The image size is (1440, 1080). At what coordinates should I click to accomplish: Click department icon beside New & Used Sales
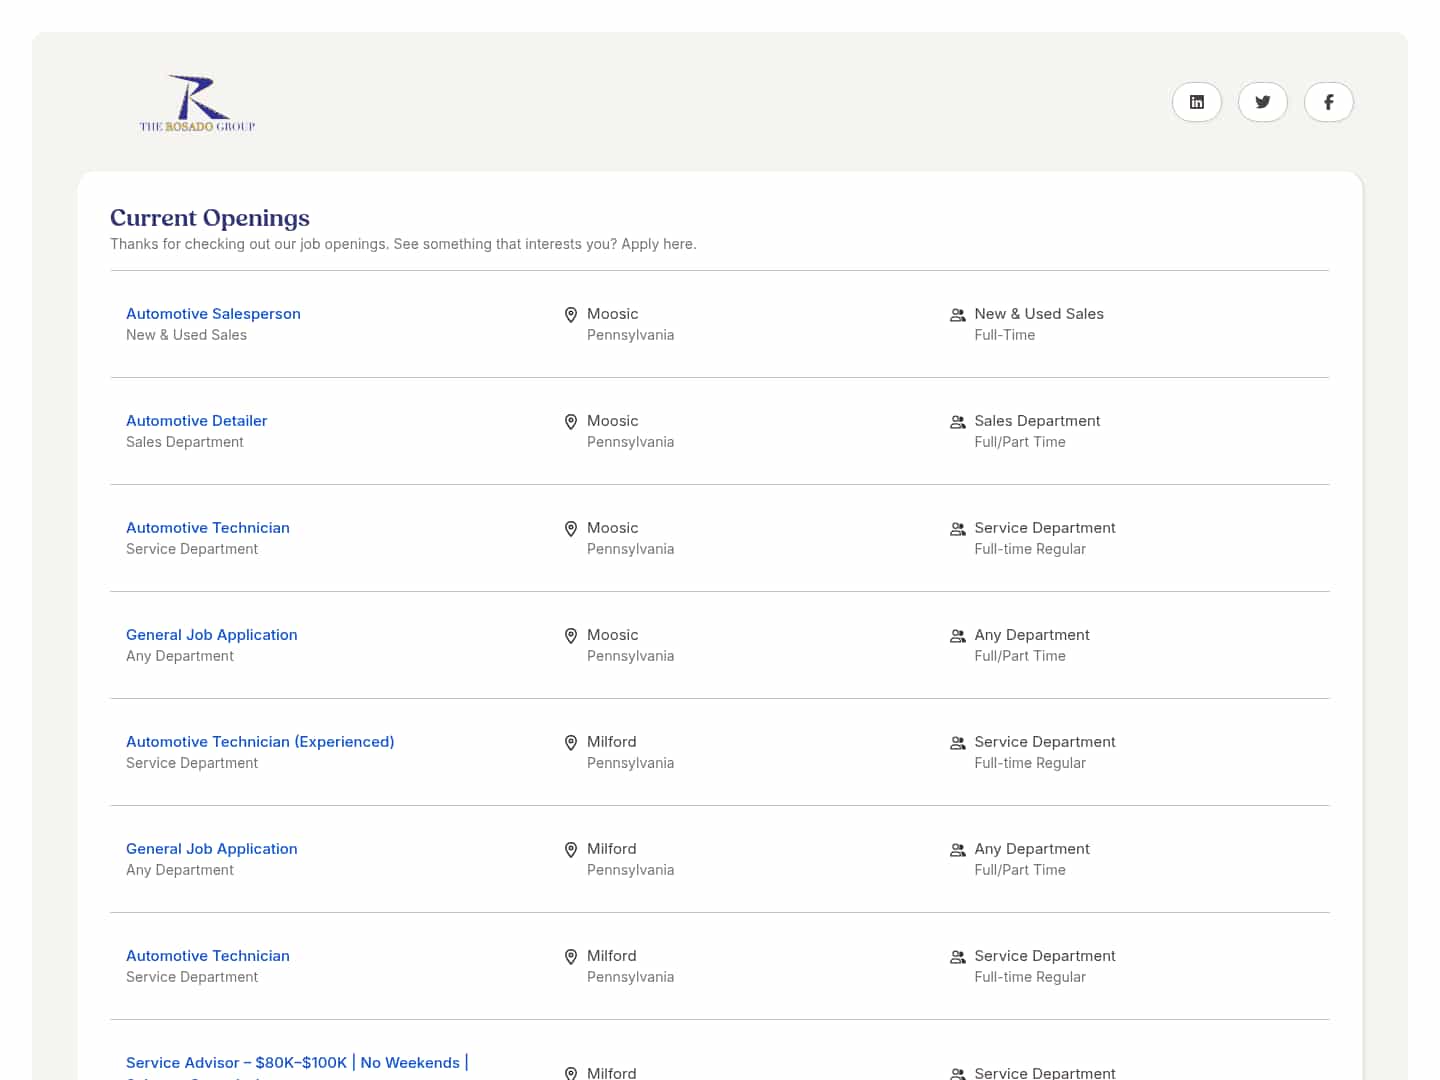tap(957, 315)
